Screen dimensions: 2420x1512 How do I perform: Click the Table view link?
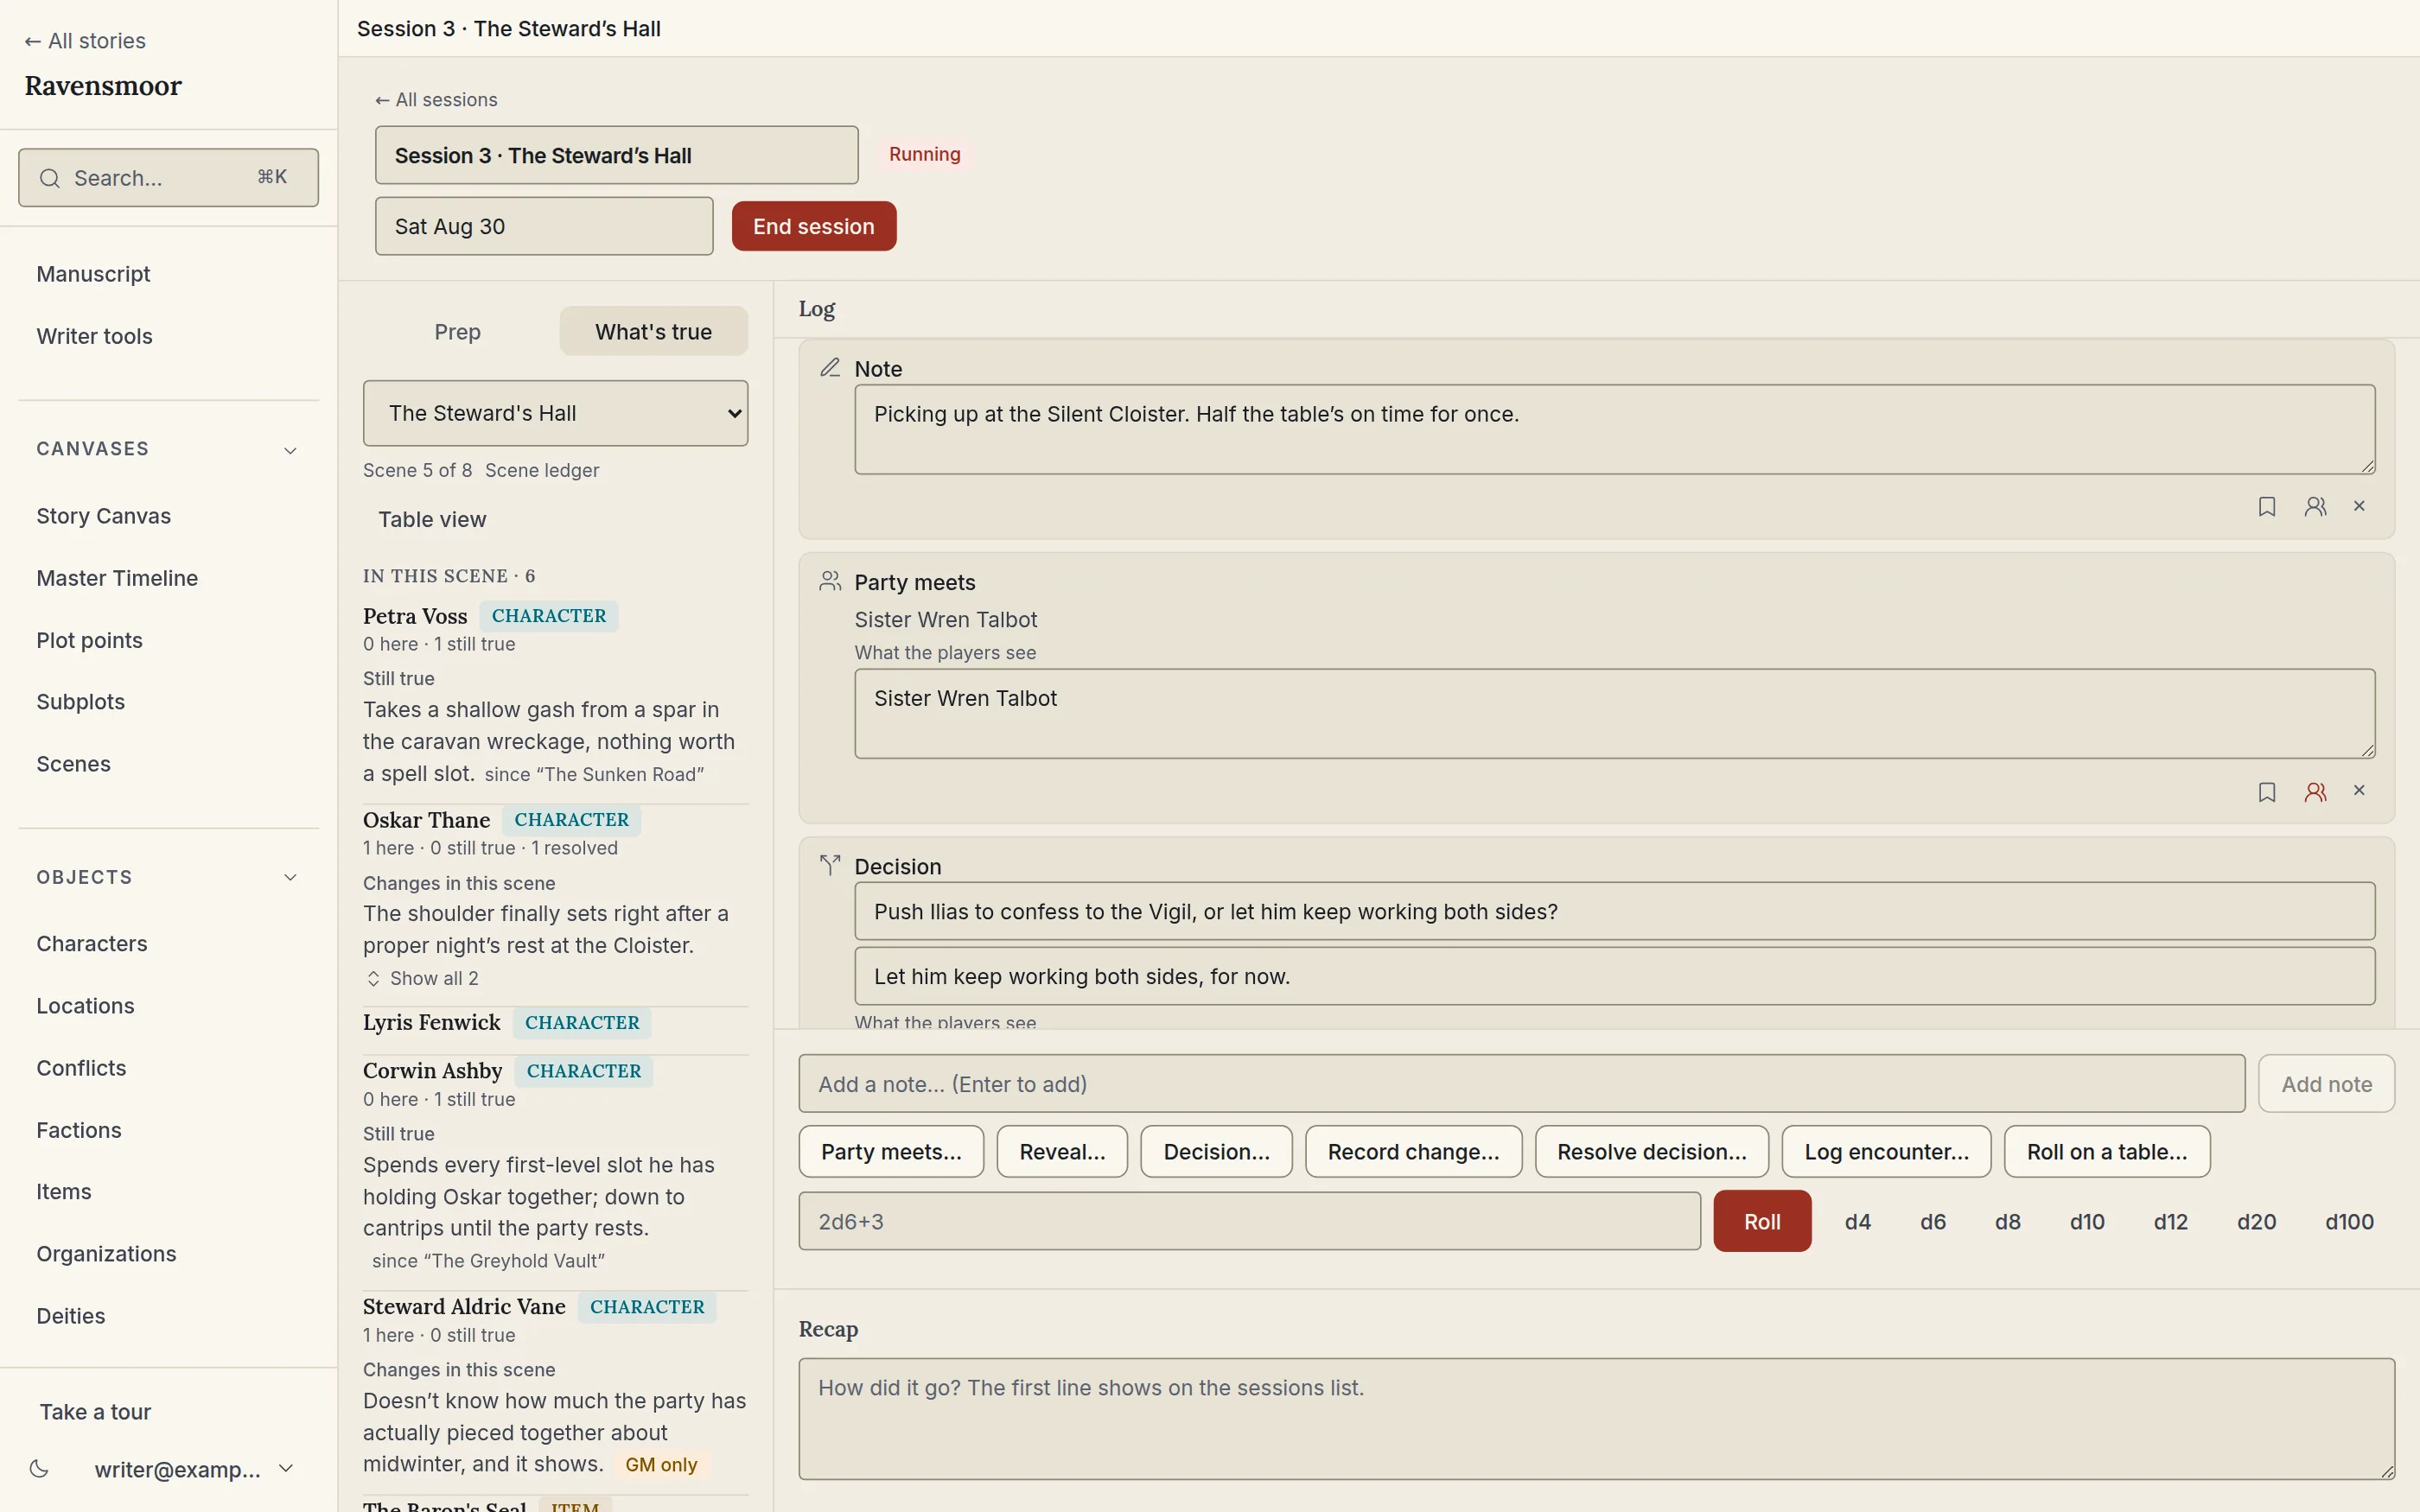pos(432,519)
